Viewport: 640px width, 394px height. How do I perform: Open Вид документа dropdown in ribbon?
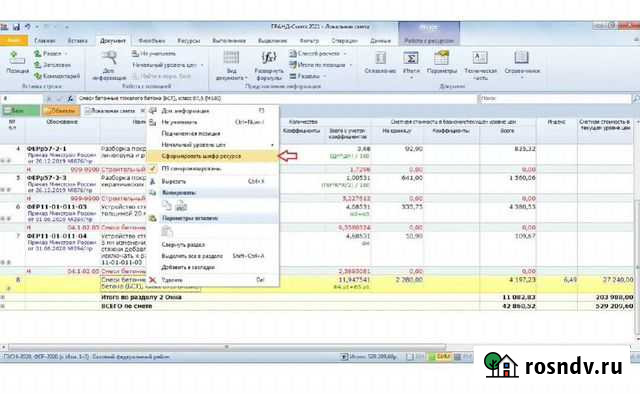231,65
